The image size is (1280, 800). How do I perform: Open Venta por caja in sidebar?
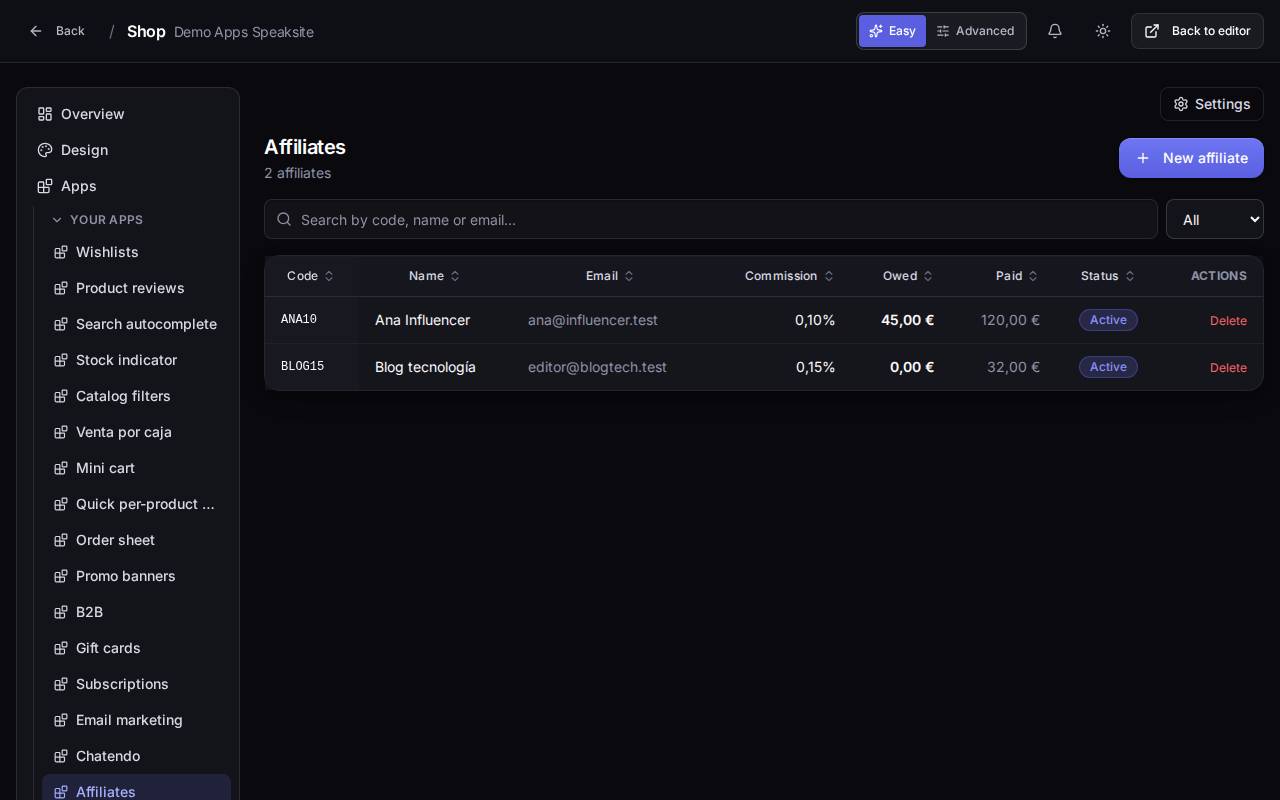136,432
